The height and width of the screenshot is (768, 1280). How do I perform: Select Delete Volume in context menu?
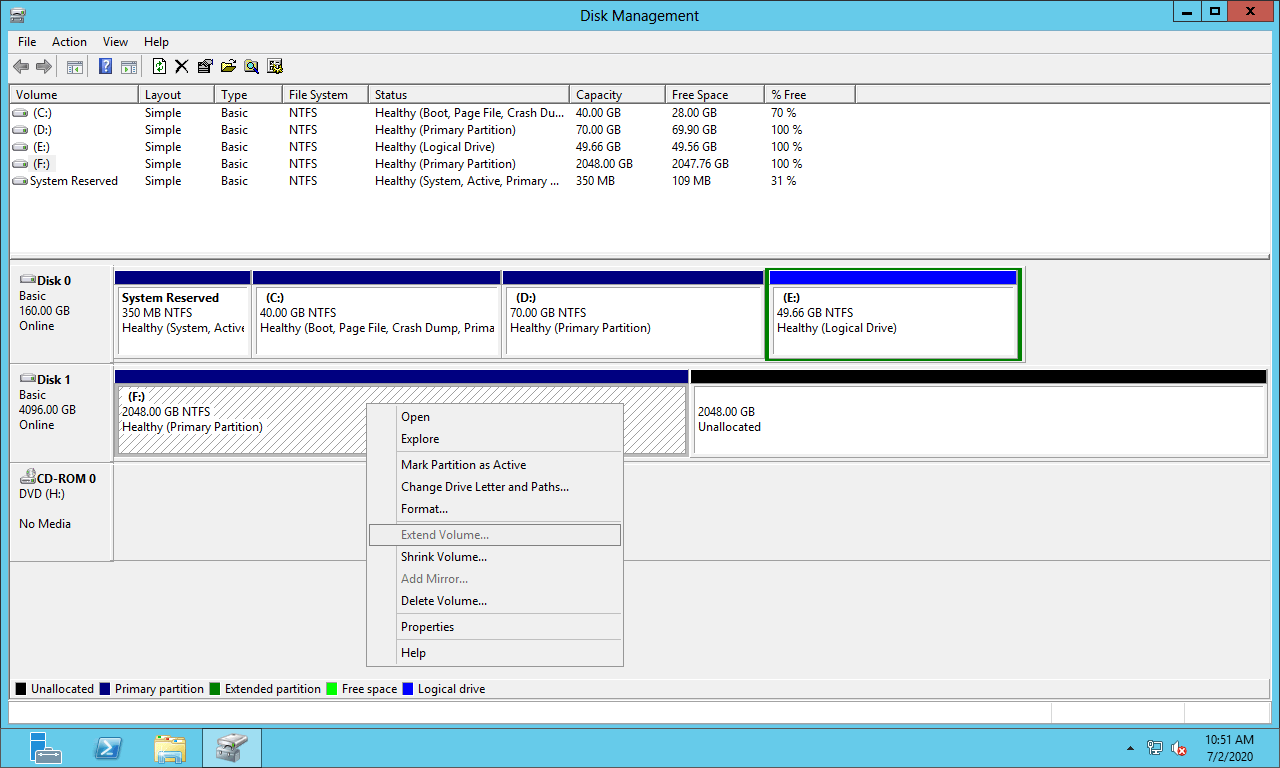[x=443, y=601]
